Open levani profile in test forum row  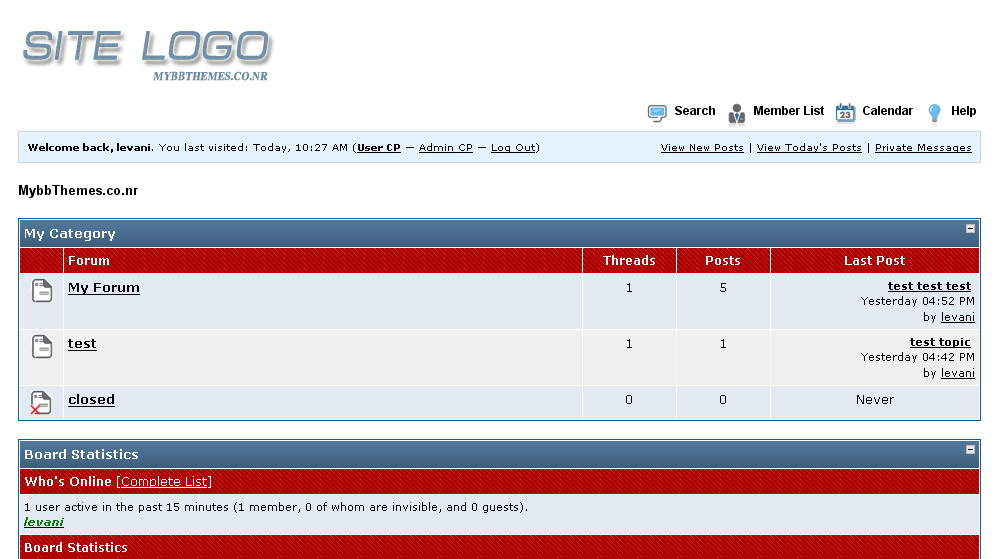pos(957,373)
